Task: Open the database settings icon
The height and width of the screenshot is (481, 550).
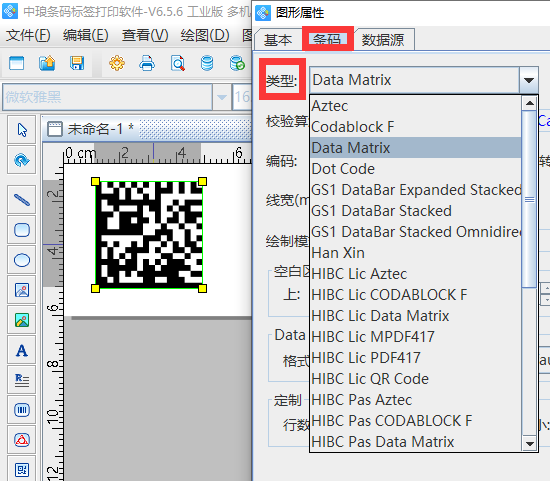Action: pos(207,64)
